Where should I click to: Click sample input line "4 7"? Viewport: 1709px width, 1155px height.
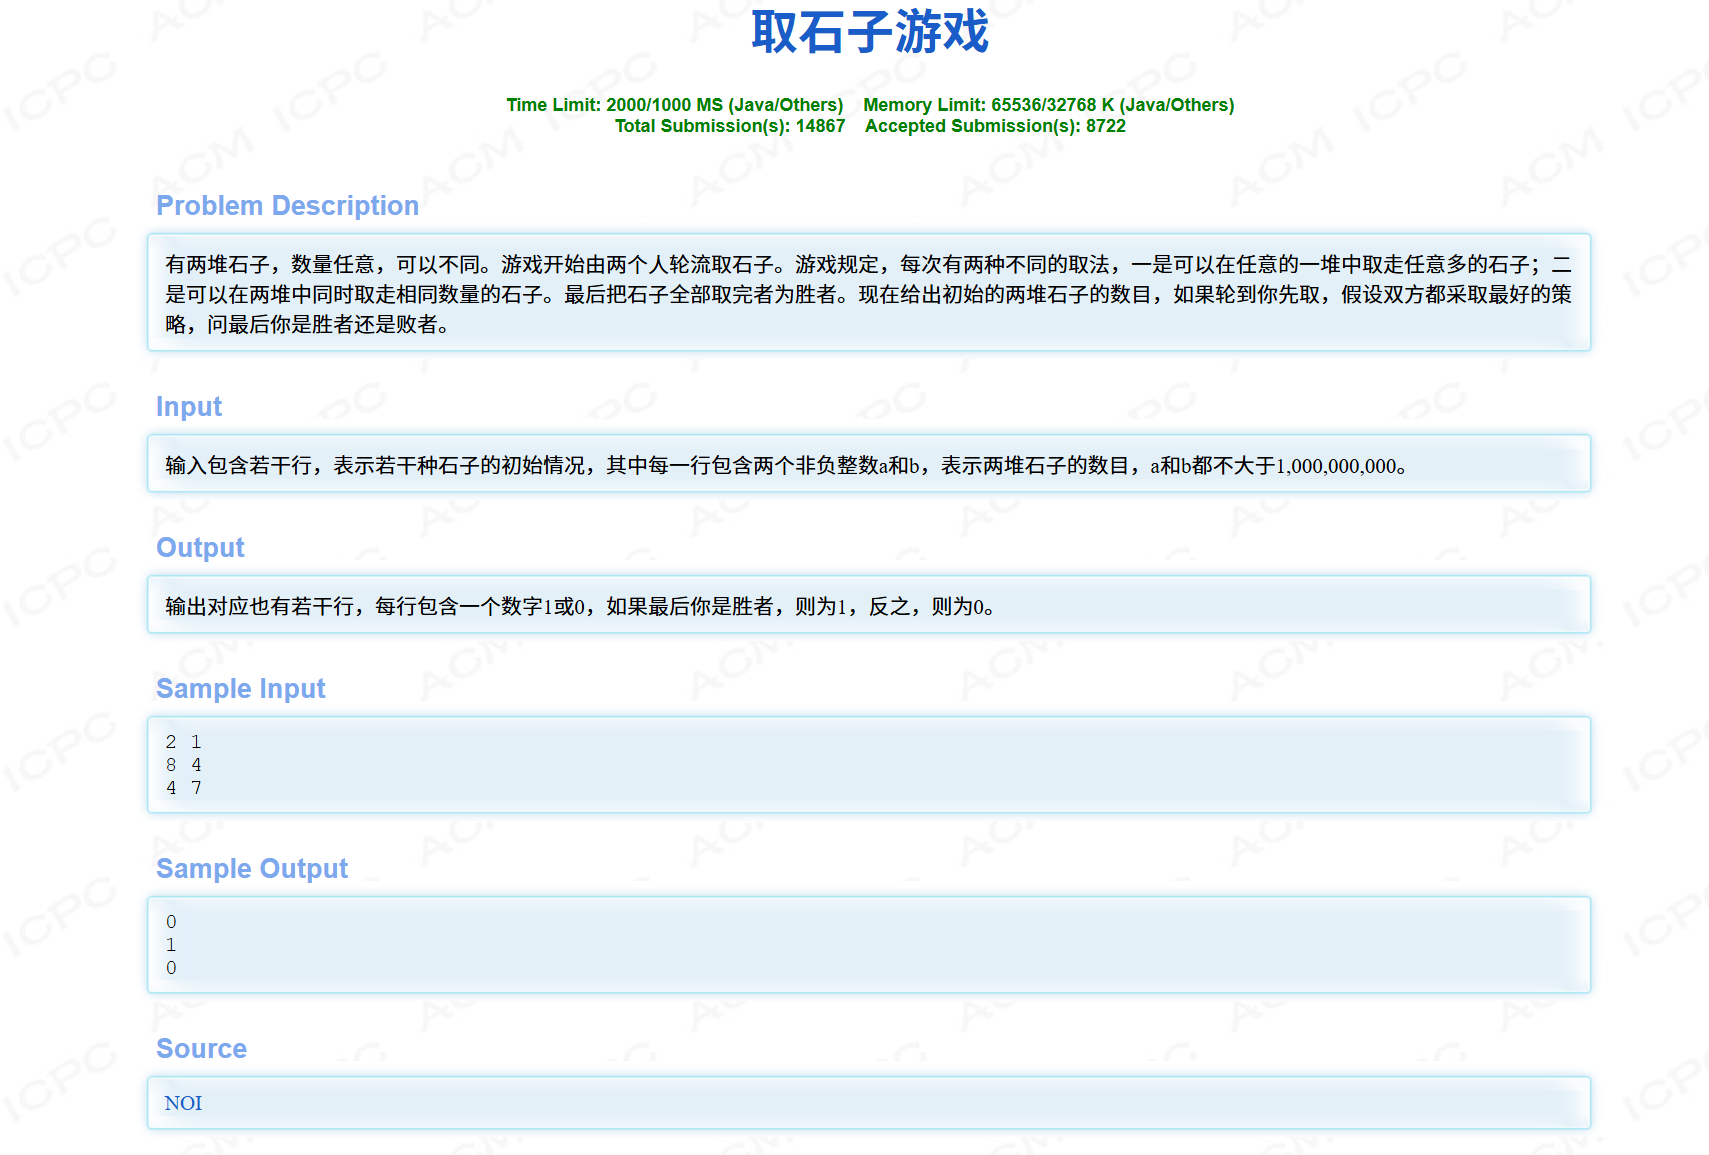pyautogui.click(x=184, y=788)
